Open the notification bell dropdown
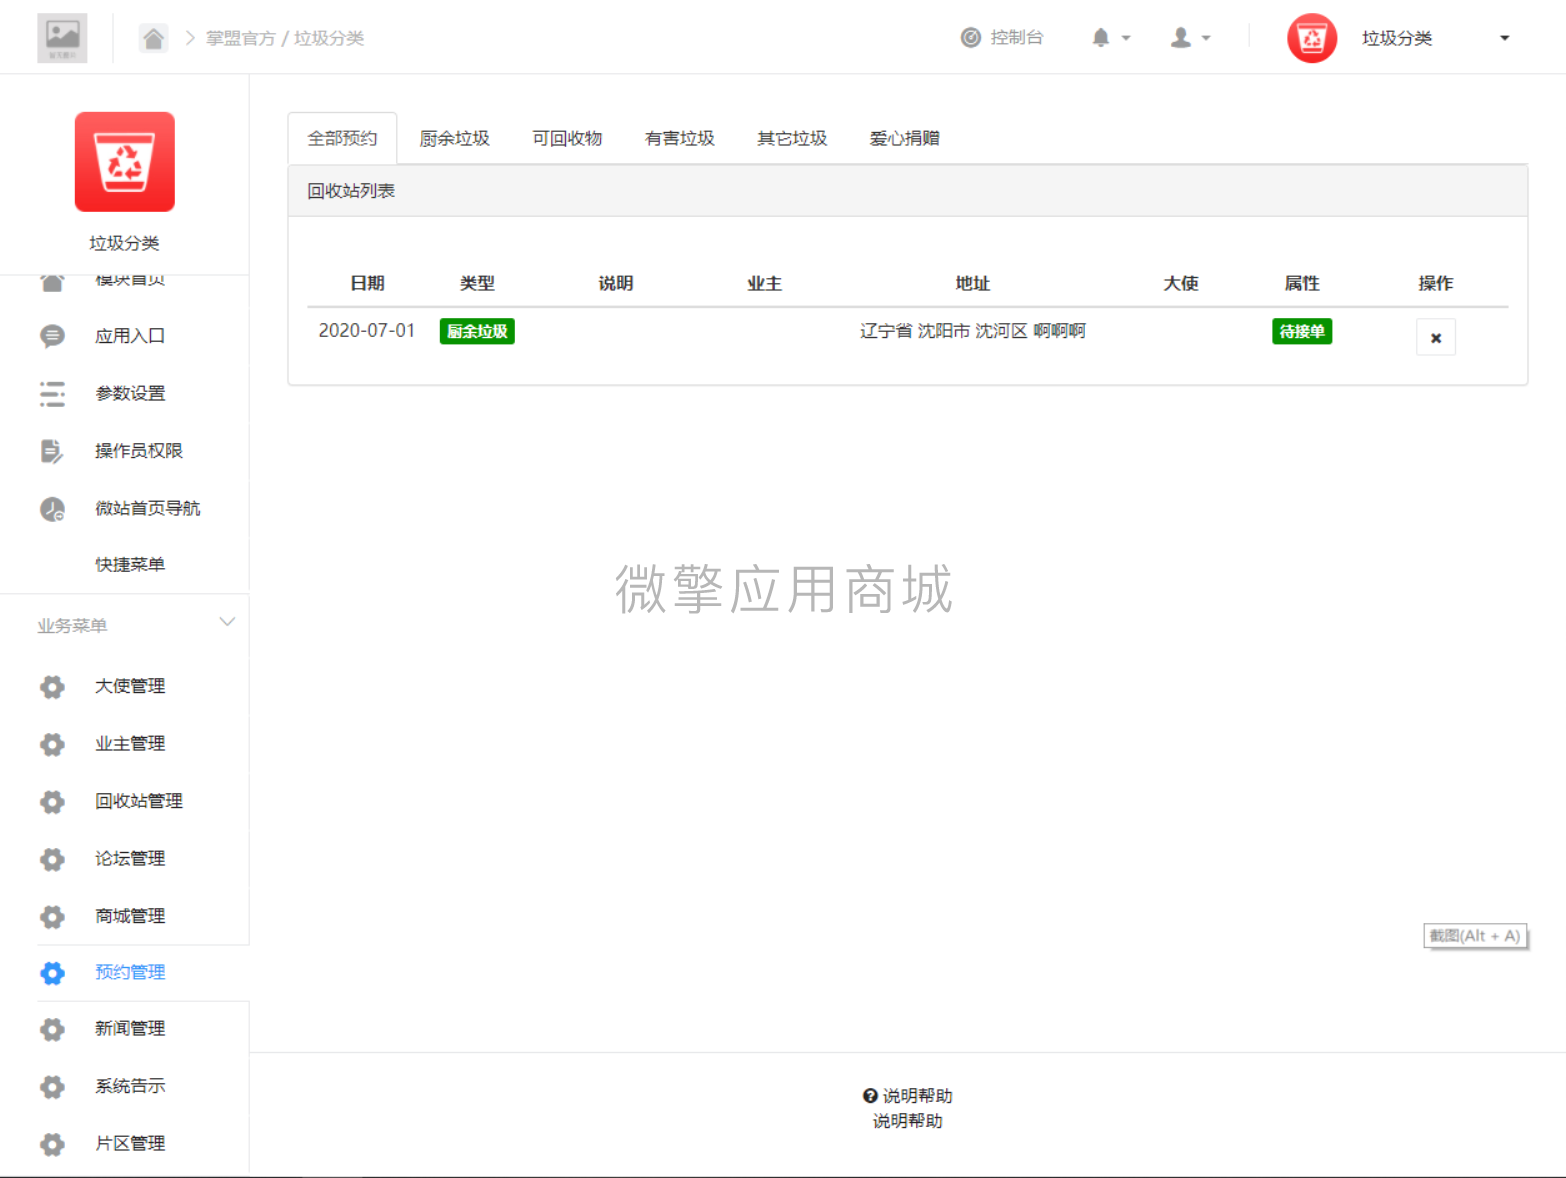Screen dimensions: 1566x1178 pos(1111,38)
